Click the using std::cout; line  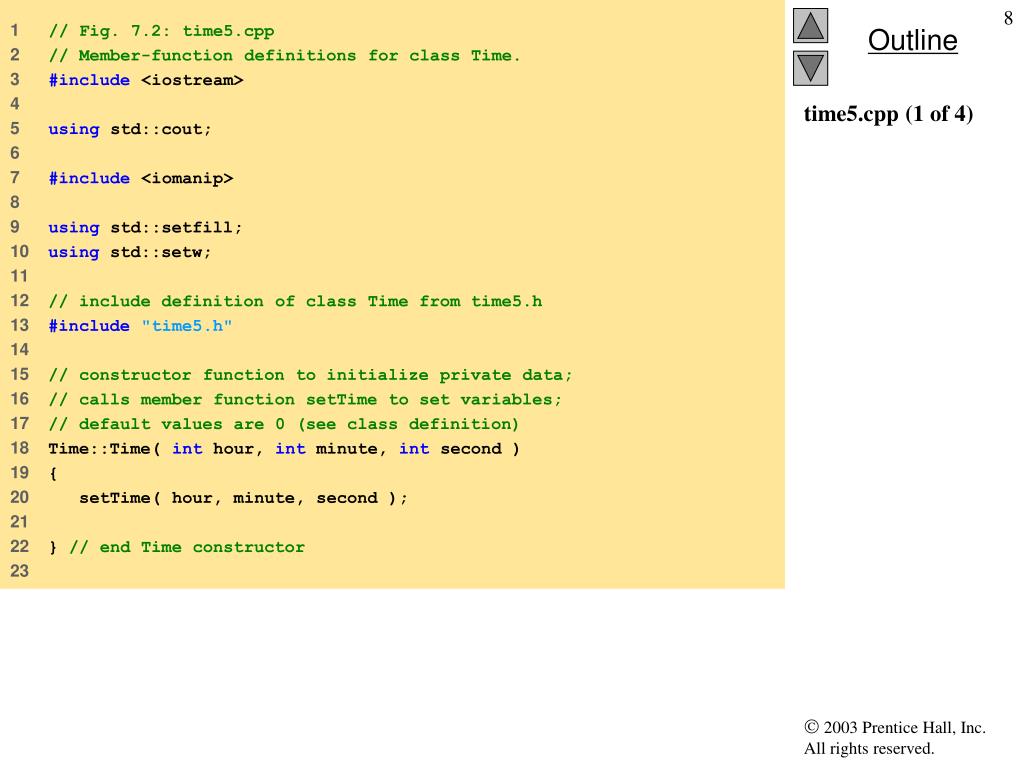[130, 129]
